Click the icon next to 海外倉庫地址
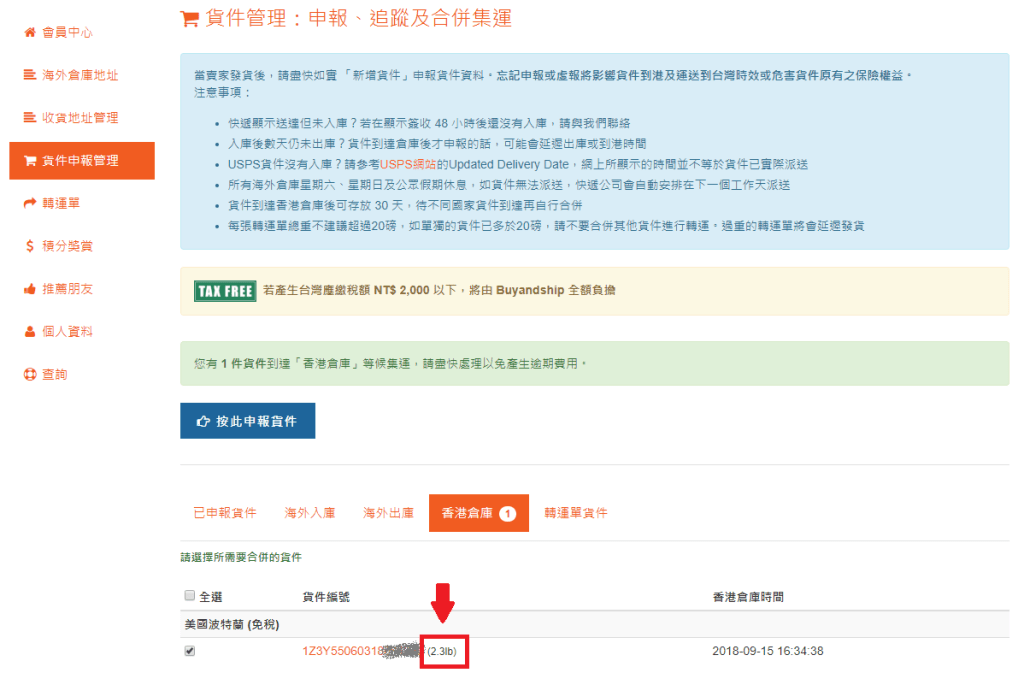 [x=29, y=75]
